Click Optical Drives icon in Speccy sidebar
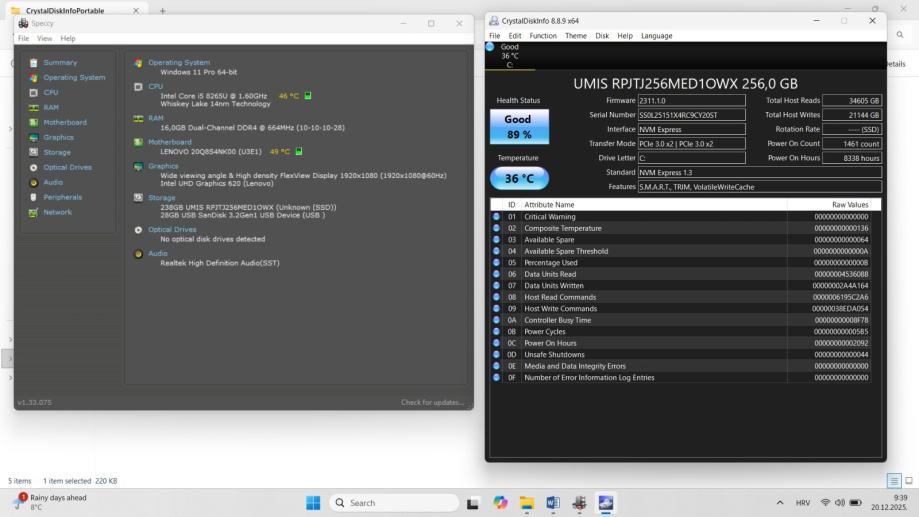 tap(33, 168)
